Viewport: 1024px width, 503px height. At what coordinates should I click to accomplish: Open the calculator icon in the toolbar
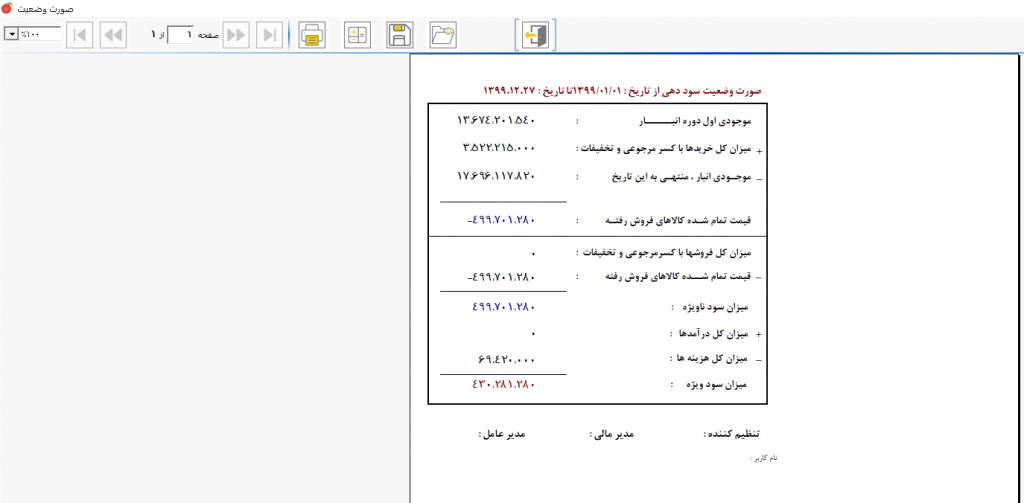pyautogui.click(x=357, y=35)
